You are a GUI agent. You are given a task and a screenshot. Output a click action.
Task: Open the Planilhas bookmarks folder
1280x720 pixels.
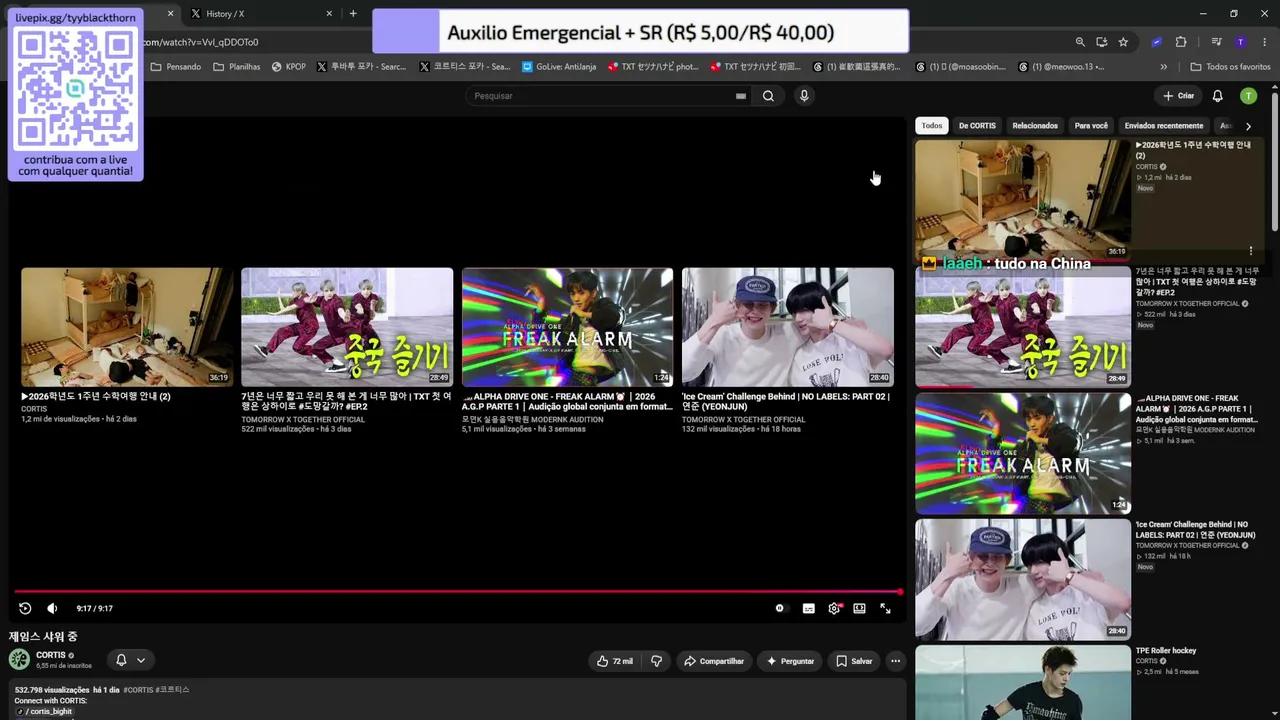pos(237,67)
